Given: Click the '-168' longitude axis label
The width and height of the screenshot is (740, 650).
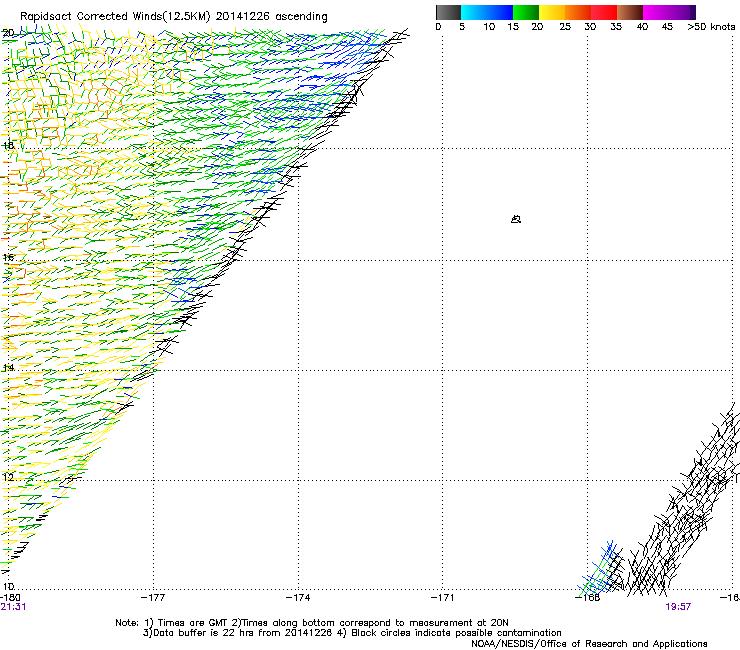Looking at the screenshot, I should coord(588,597).
